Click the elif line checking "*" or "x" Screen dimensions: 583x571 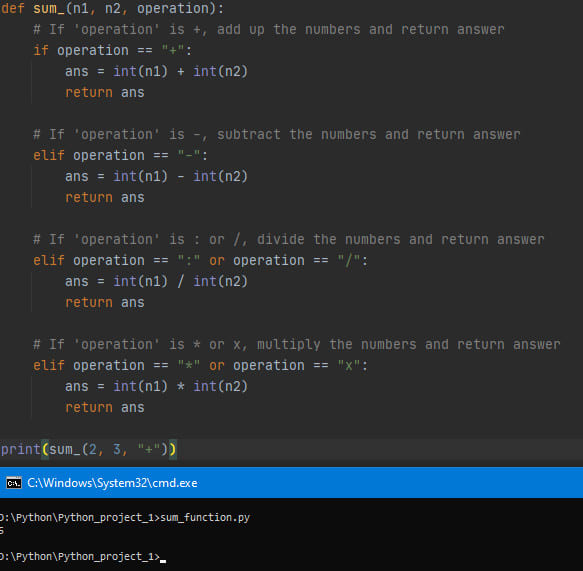click(x=200, y=365)
